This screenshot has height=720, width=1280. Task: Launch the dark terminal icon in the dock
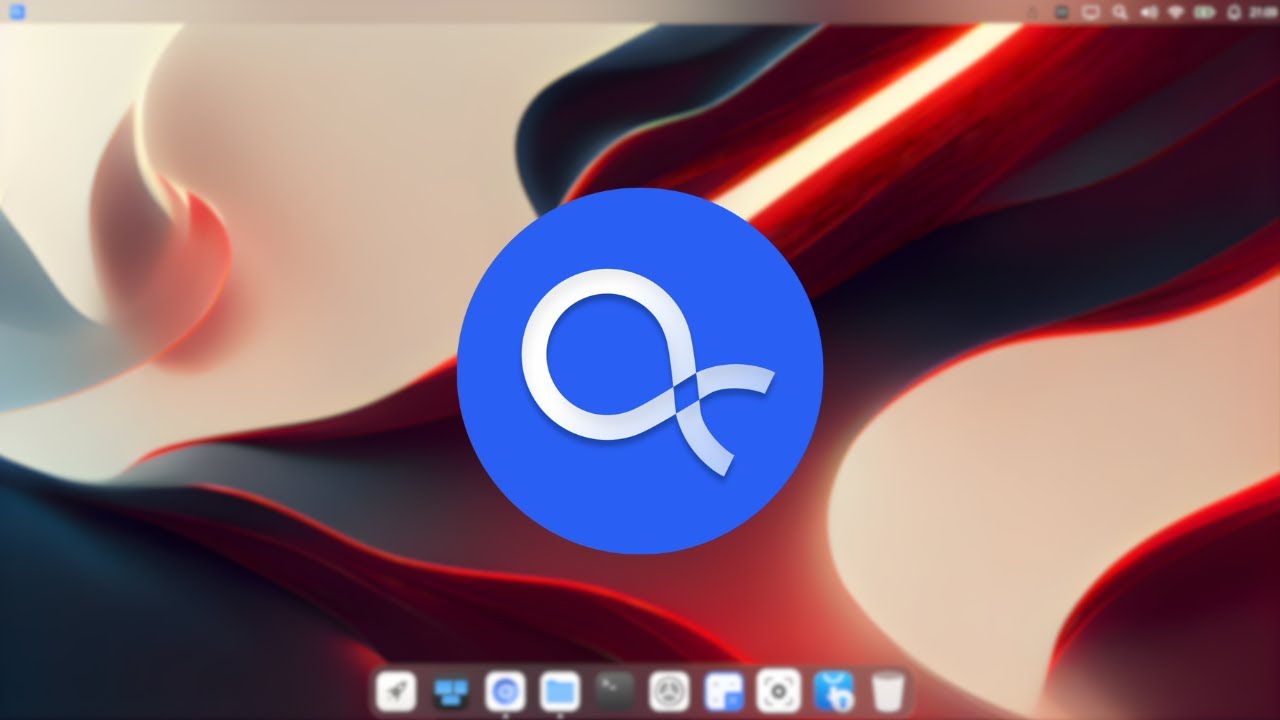(x=614, y=690)
